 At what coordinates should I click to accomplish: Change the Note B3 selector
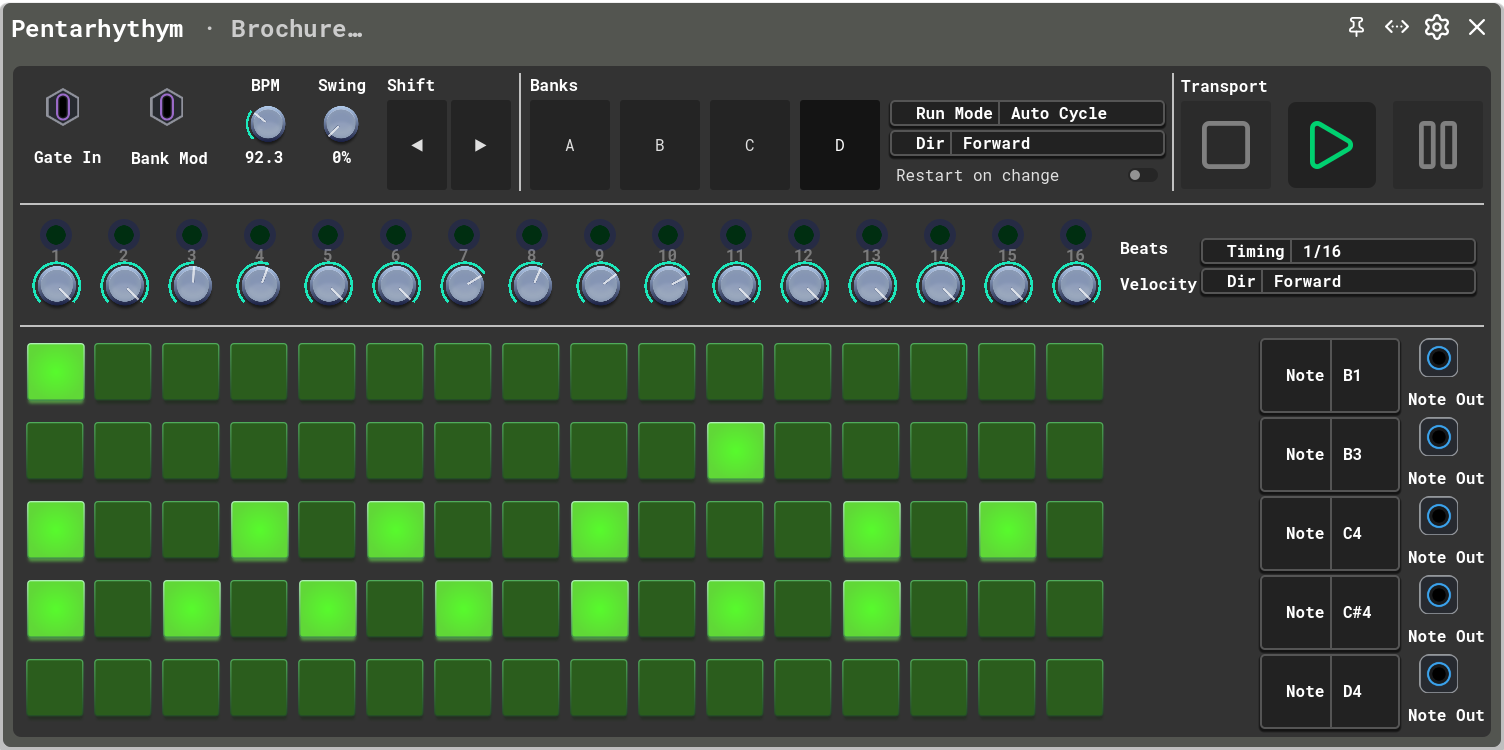click(x=1330, y=455)
